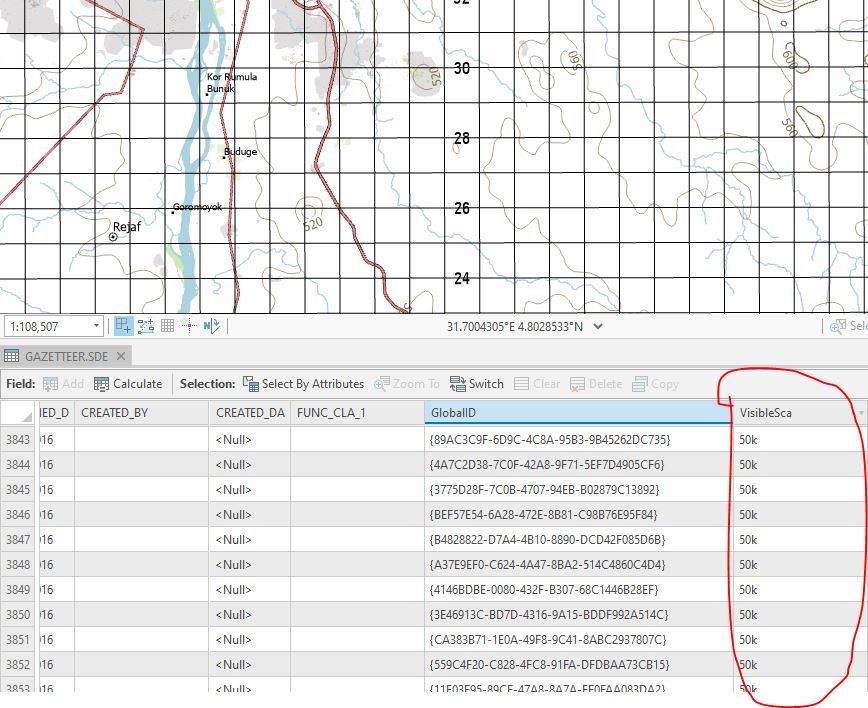This screenshot has height=708, width=868.
Task: Select row 3852 by its row header
Action: [18, 664]
